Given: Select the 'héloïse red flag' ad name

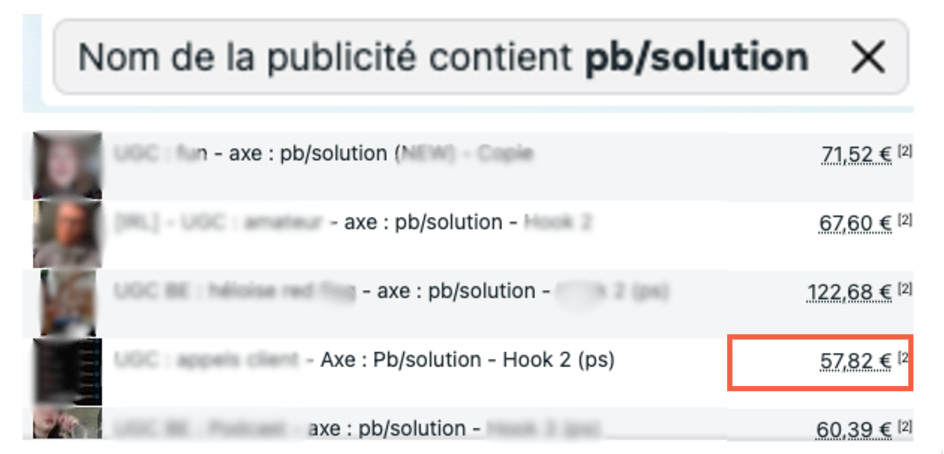Looking at the screenshot, I should click(x=391, y=292).
